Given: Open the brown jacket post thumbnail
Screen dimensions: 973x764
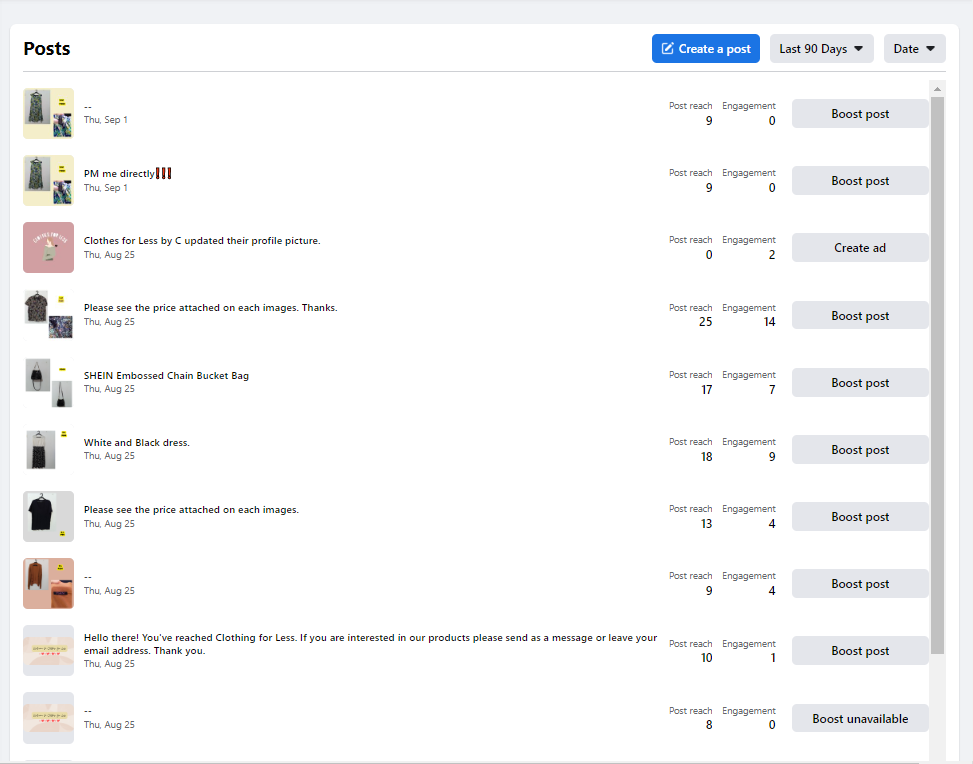Looking at the screenshot, I should 48,583.
